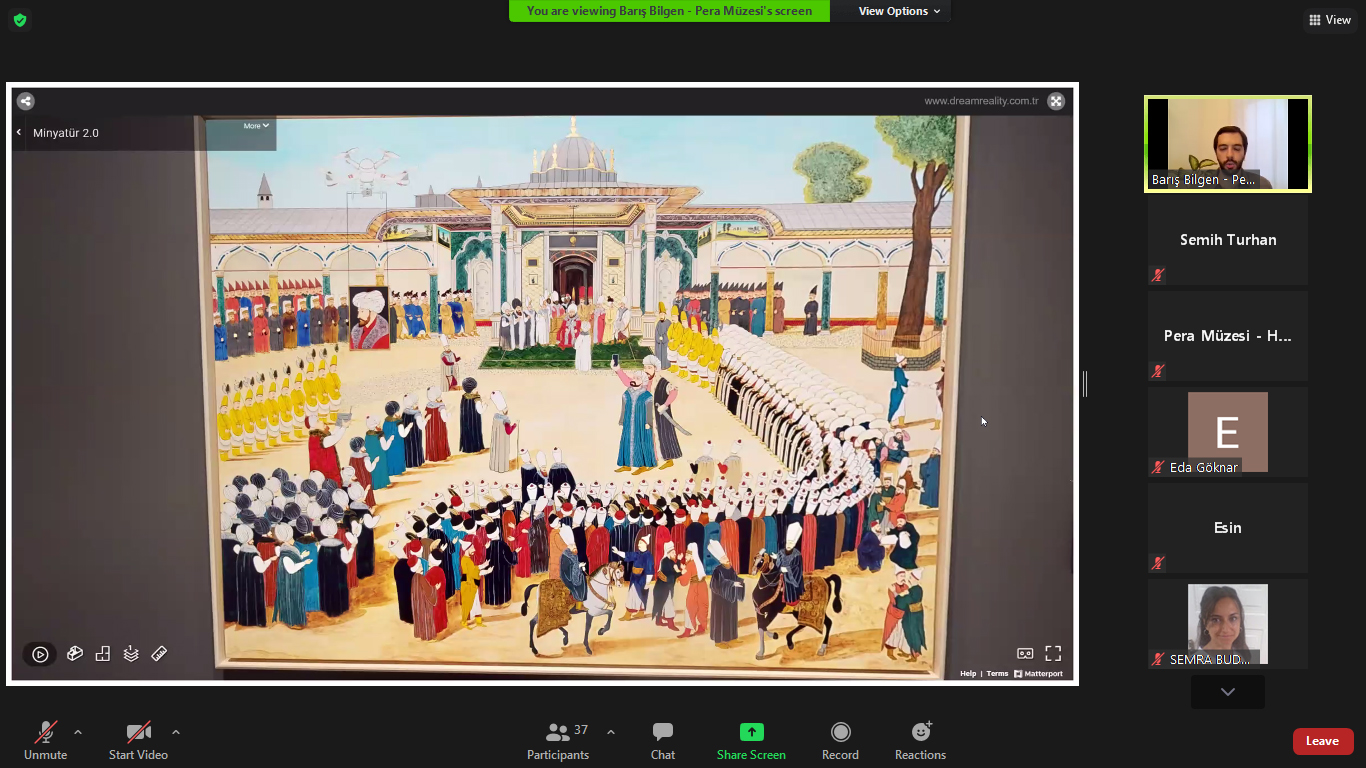Click the muted mic icon on Esin's tile

1158,563
